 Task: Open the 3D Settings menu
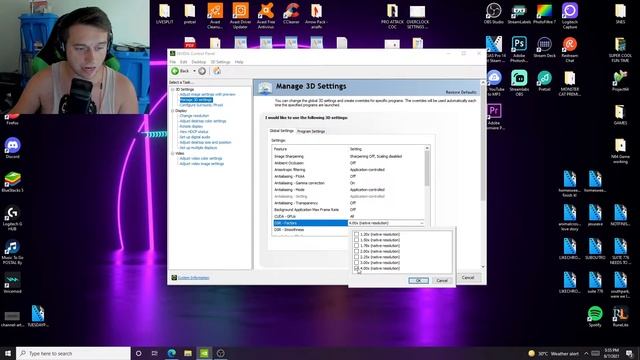pos(220,62)
